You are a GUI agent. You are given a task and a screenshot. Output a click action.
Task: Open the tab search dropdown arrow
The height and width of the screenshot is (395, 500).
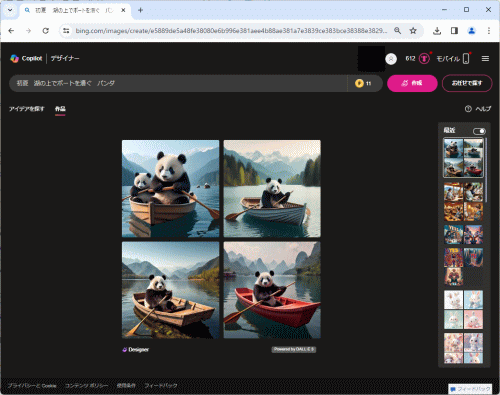coord(10,10)
